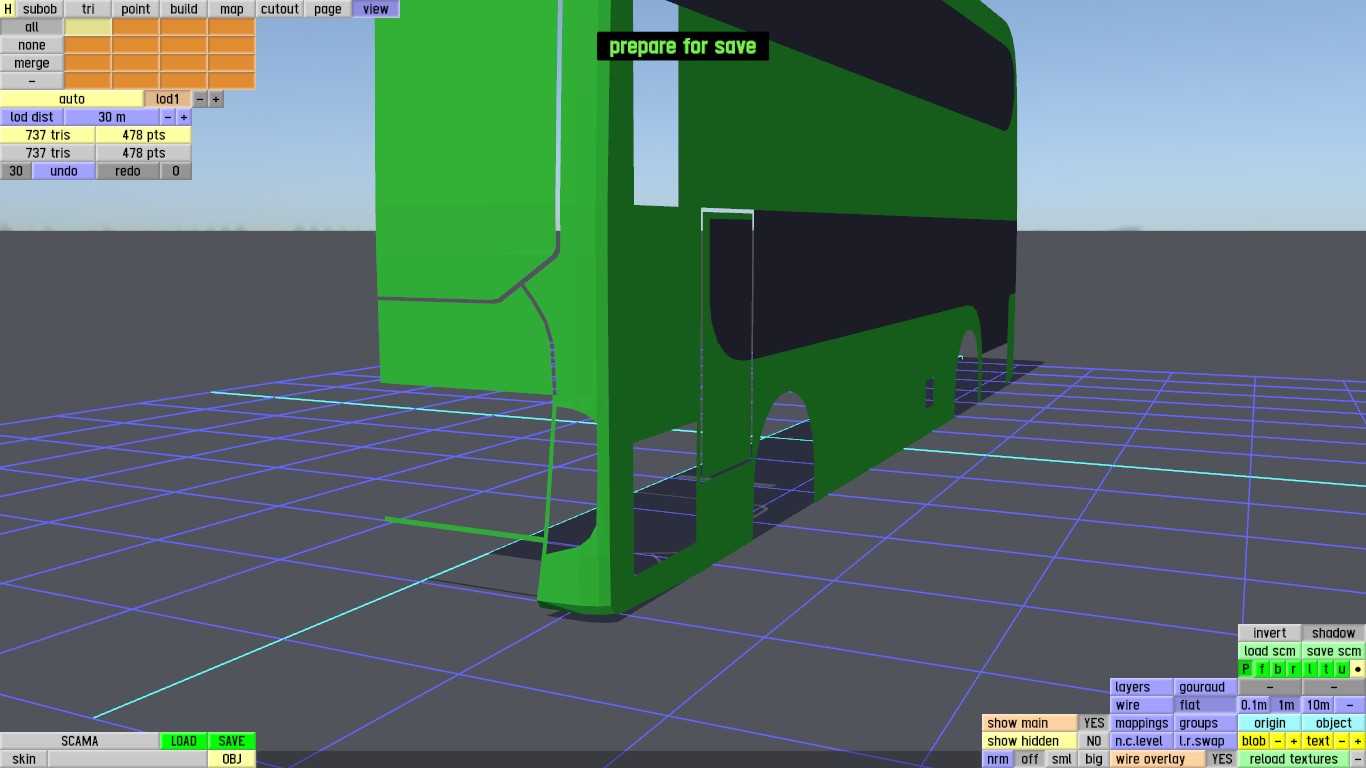1366x768 pixels.
Task: Select the sml option
Action: (1062, 759)
